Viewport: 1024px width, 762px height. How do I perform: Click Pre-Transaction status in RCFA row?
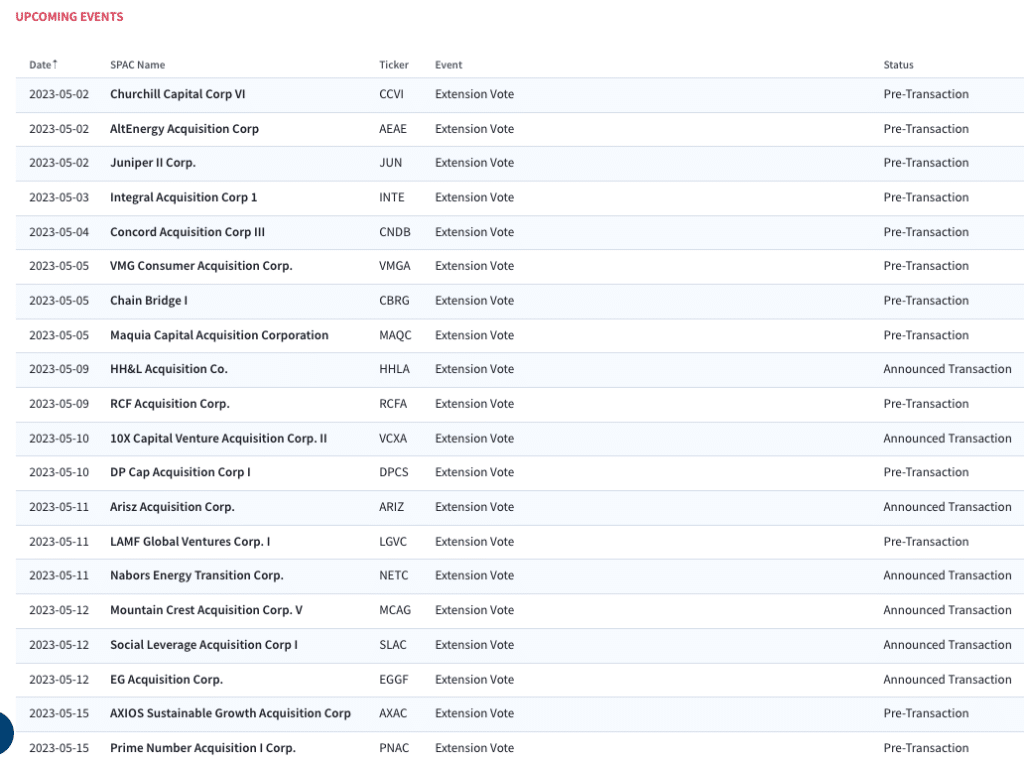pyautogui.click(x=926, y=404)
